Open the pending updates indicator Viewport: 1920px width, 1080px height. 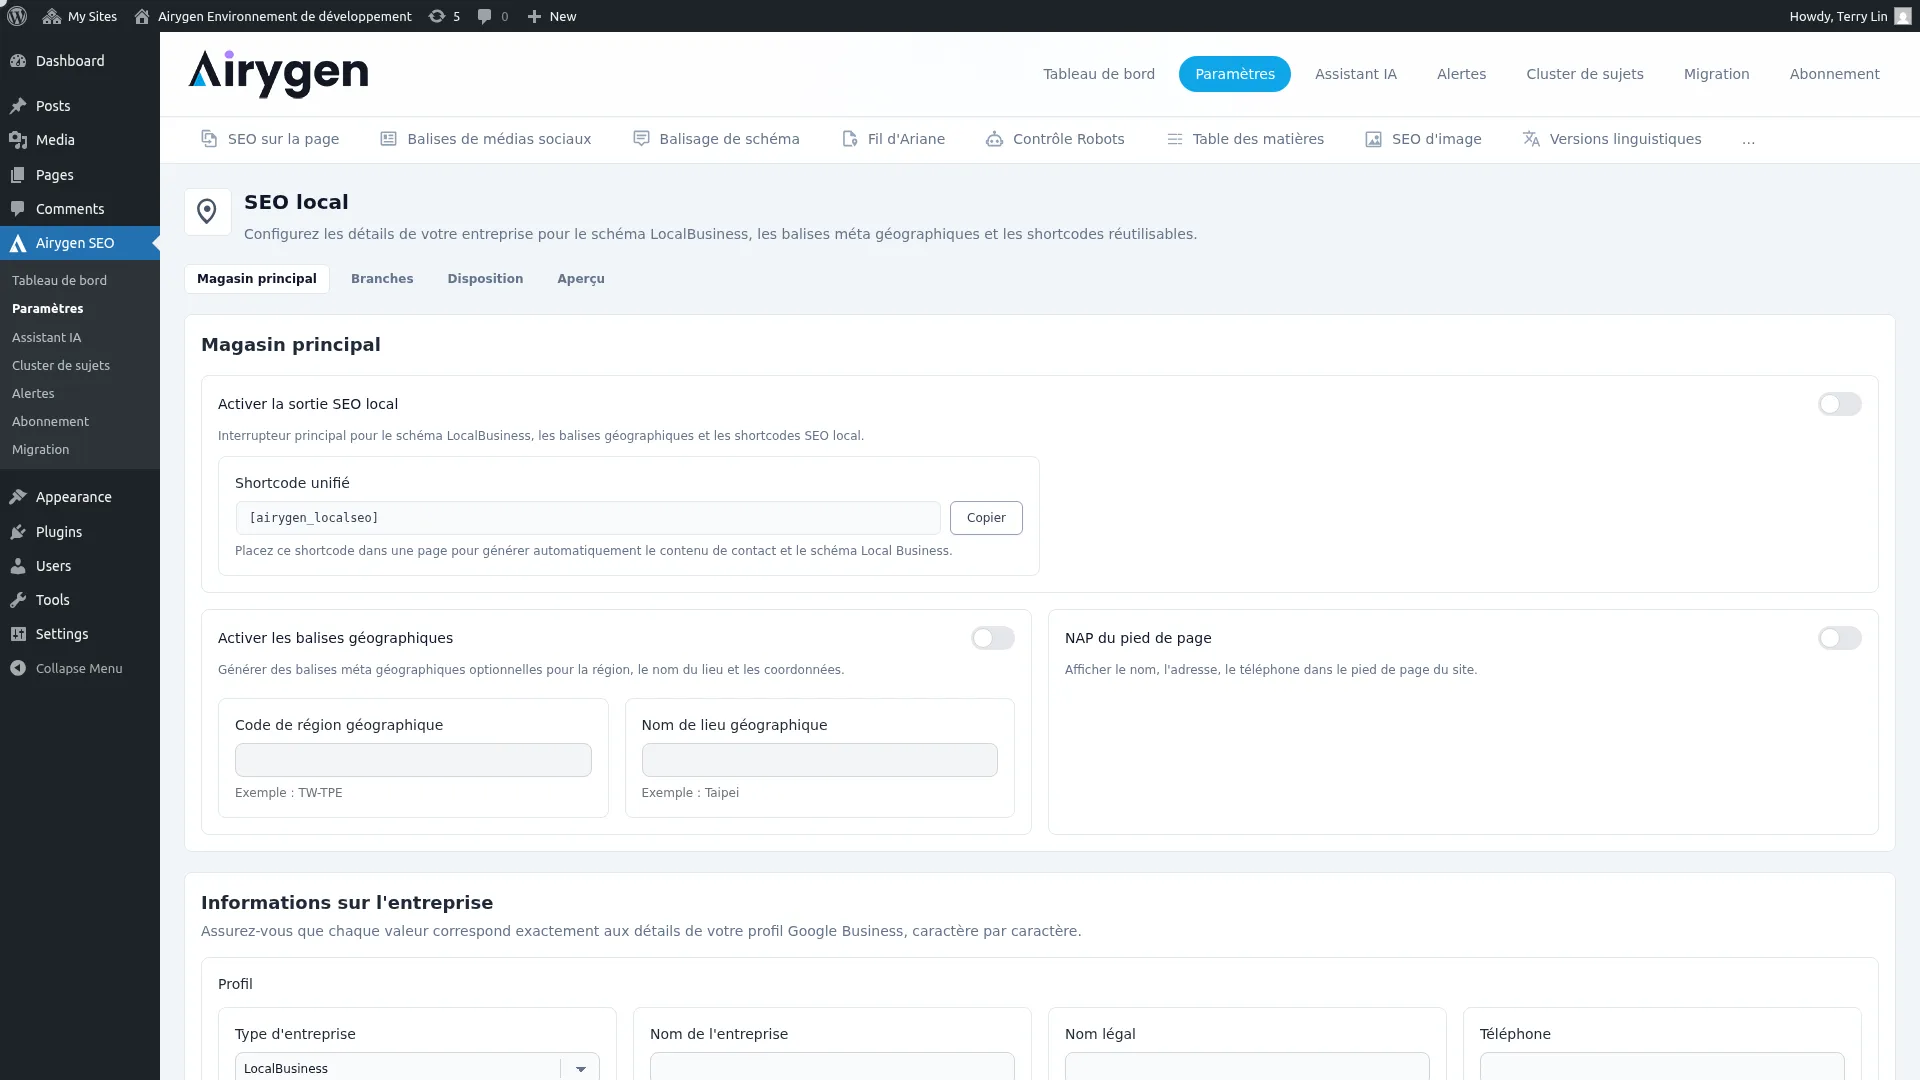[444, 16]
